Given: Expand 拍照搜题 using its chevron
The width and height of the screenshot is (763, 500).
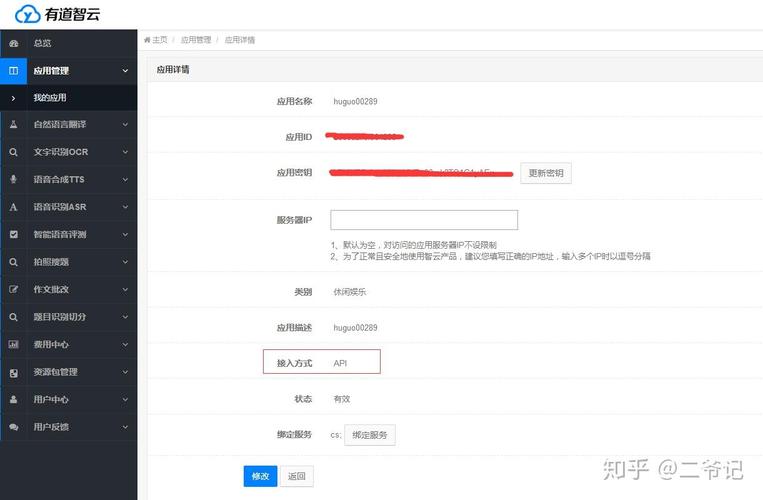Looking at the screenshot, I should coord(125,262).
